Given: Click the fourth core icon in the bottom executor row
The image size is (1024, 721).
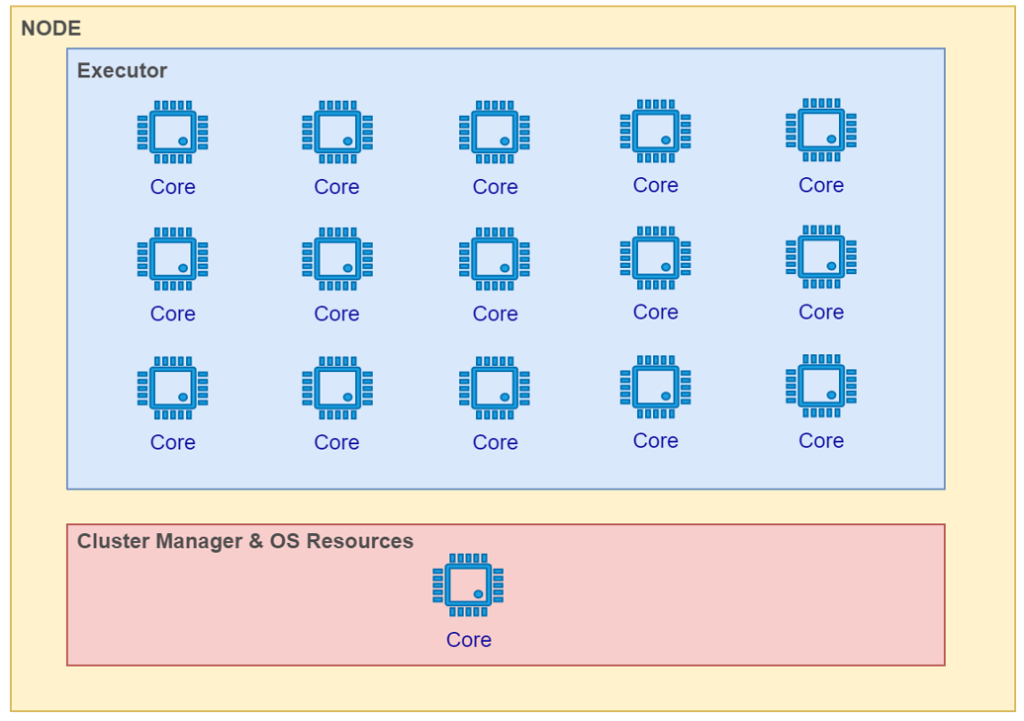Looking at the screenshot, I should 655,387.
